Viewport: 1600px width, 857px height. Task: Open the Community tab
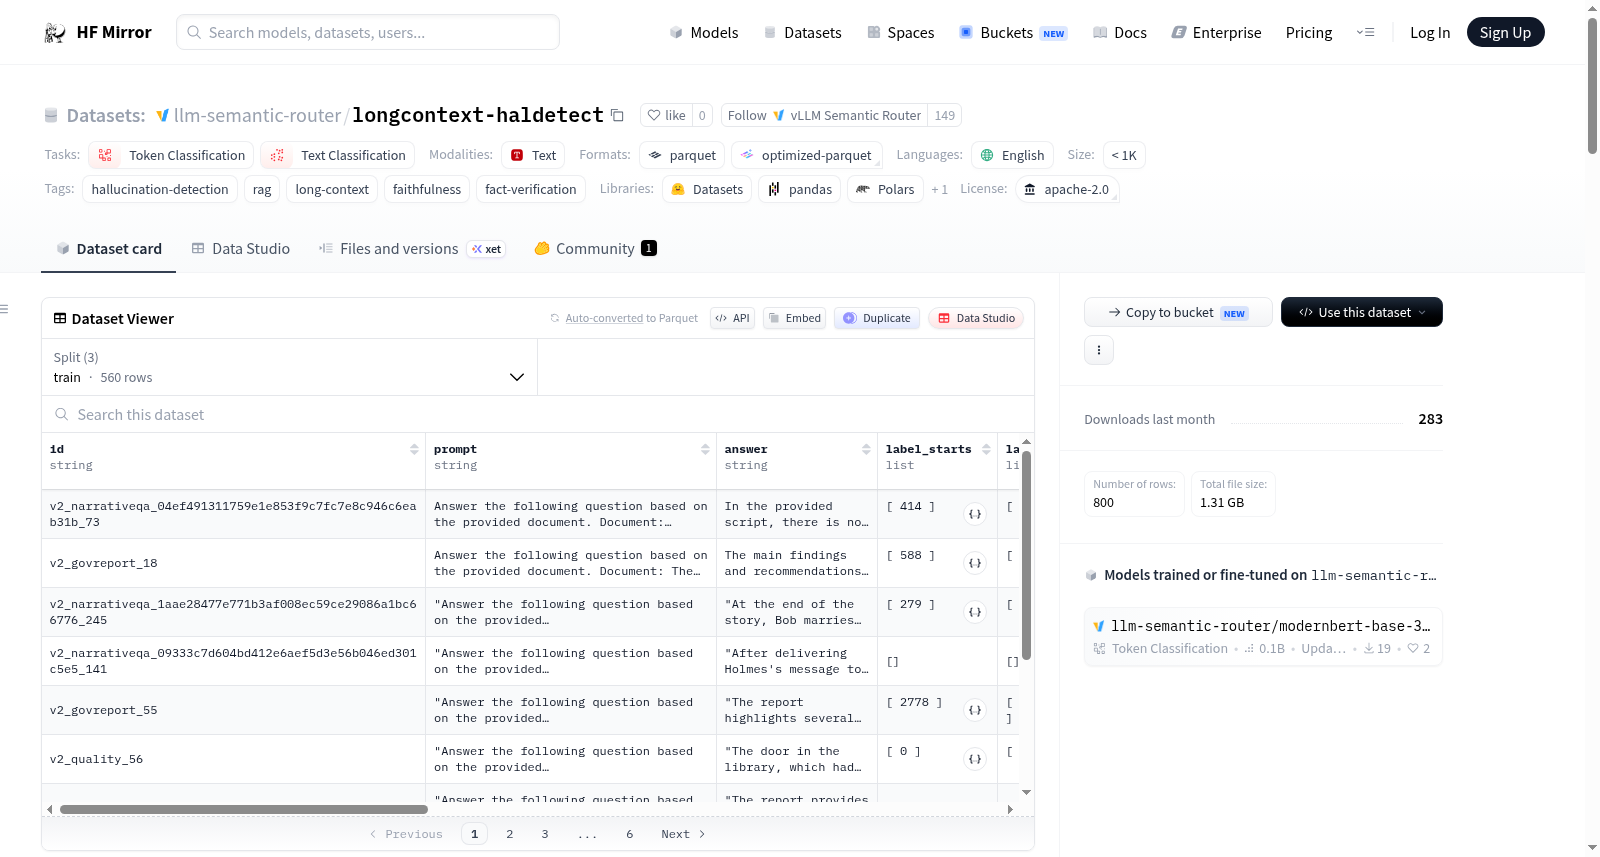(x=595, y=249)
